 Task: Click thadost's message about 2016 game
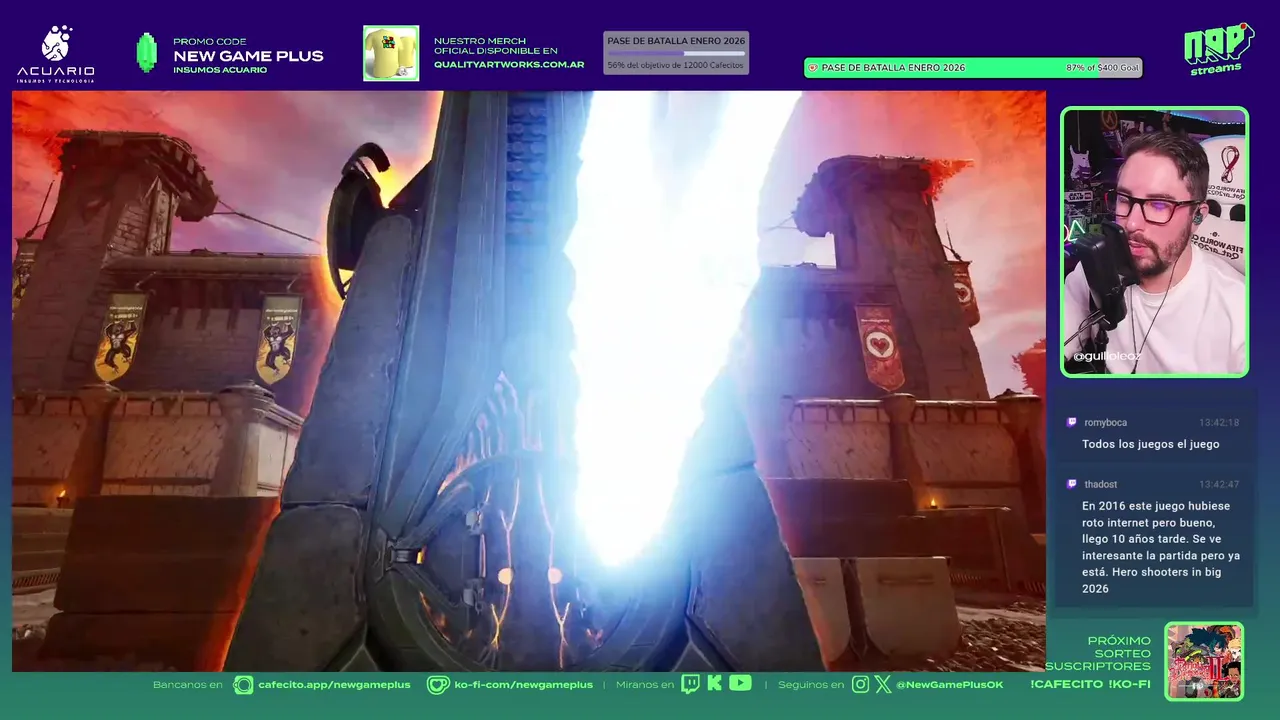(x=1161, y=547)
